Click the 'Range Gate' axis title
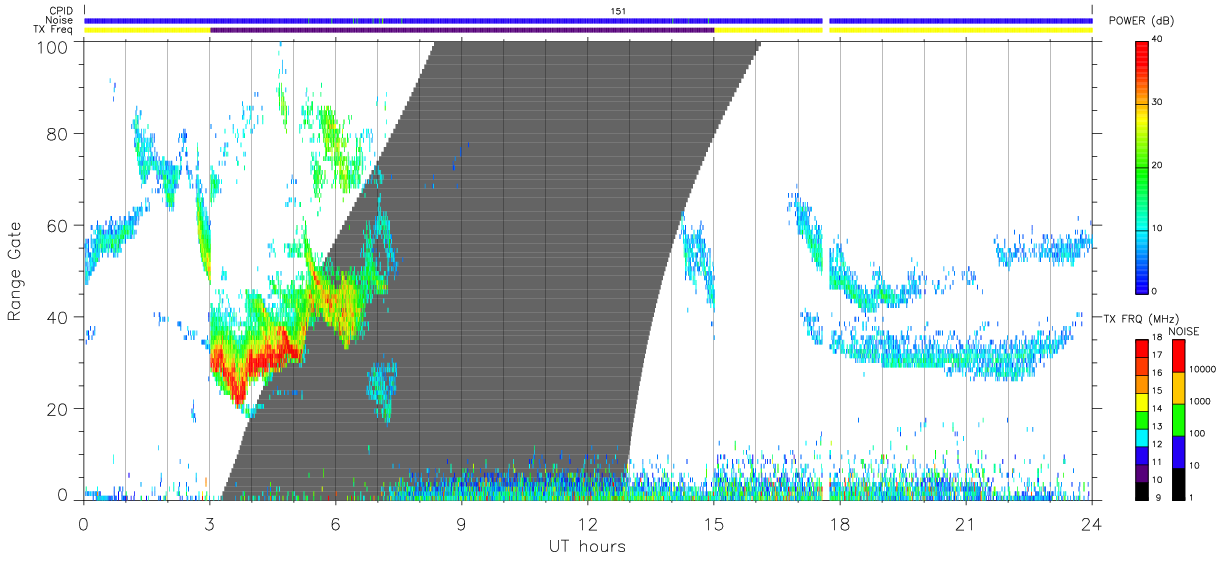 [x=15, y=271]
